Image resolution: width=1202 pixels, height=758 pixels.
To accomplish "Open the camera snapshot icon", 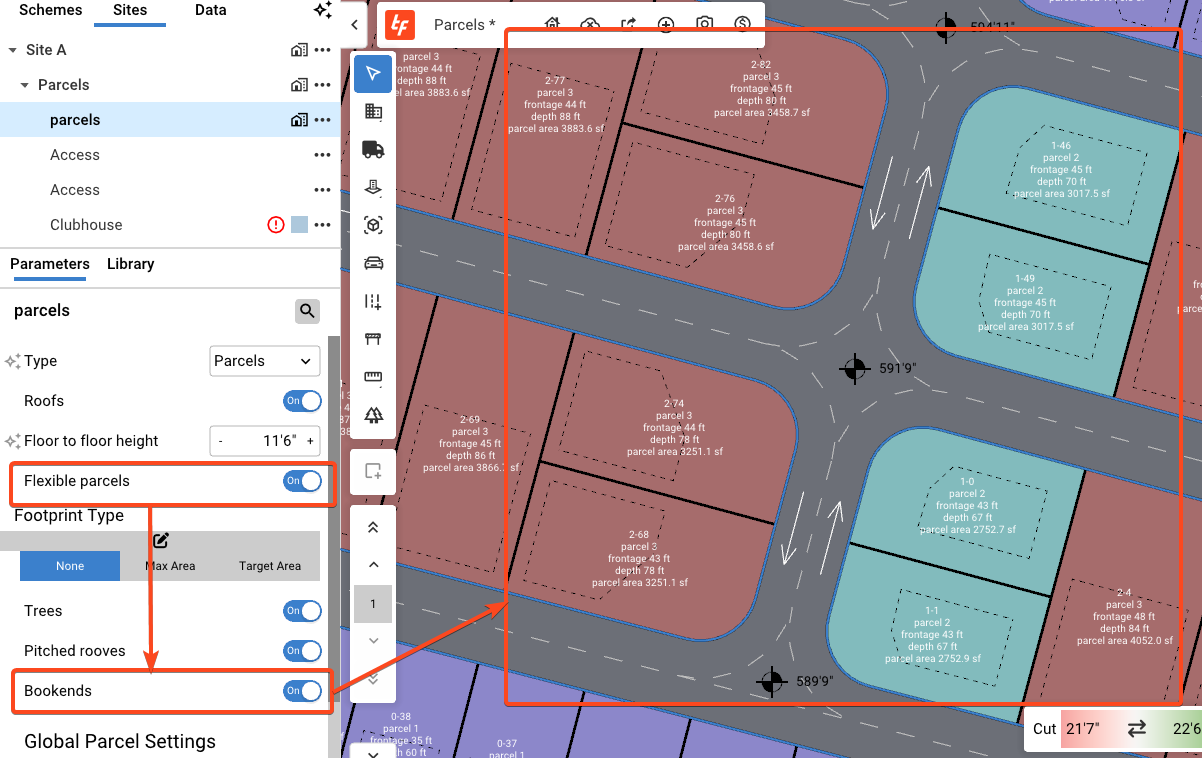I will point(704,24).
